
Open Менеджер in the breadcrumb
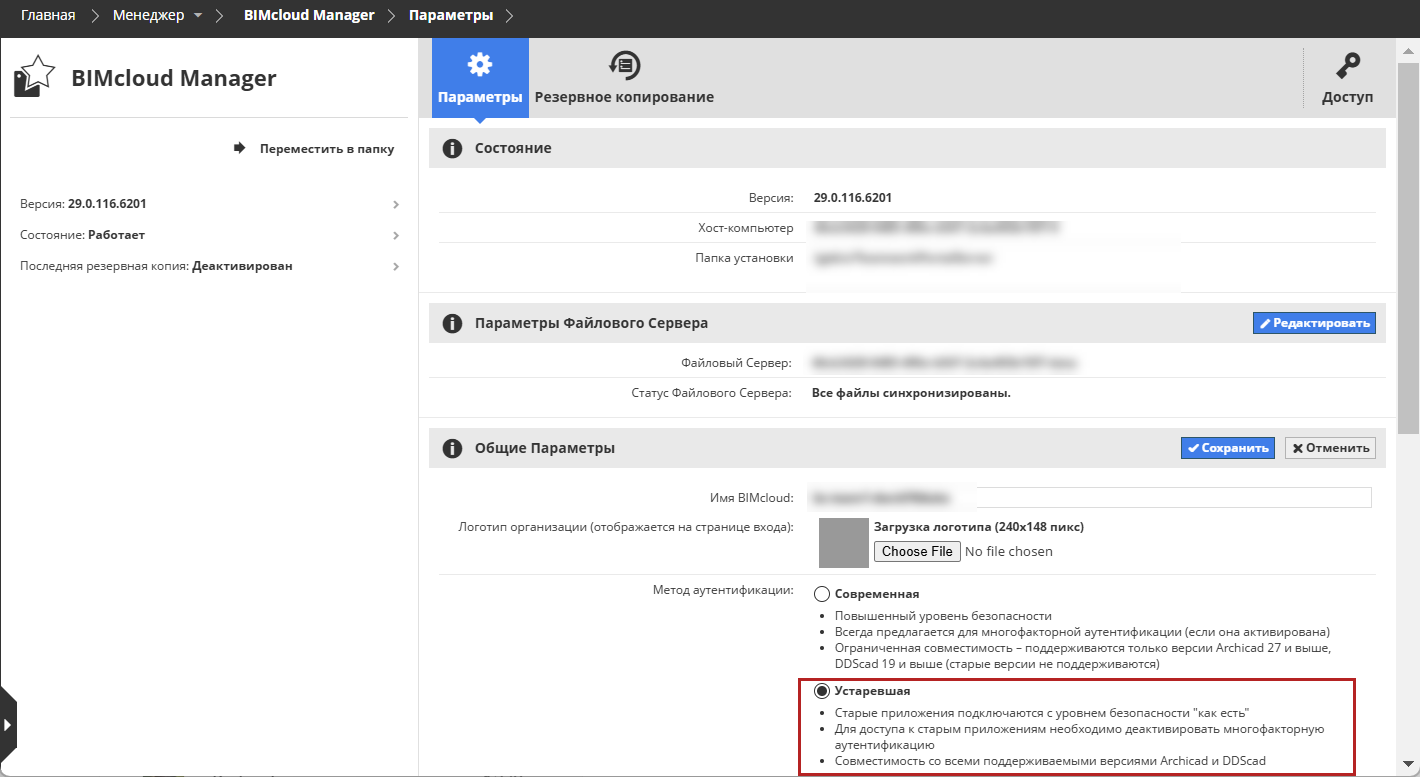point(149,16)
